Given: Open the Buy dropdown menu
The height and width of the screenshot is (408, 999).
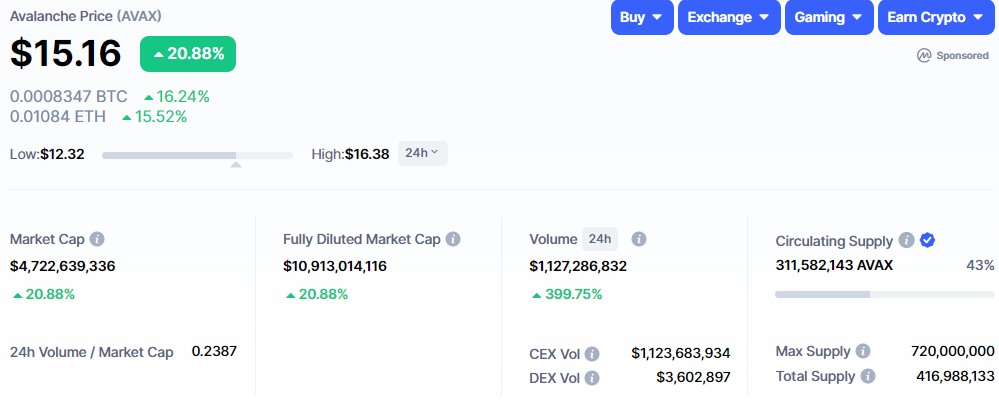Looking at the screenshot, I should tap(642, 17).
